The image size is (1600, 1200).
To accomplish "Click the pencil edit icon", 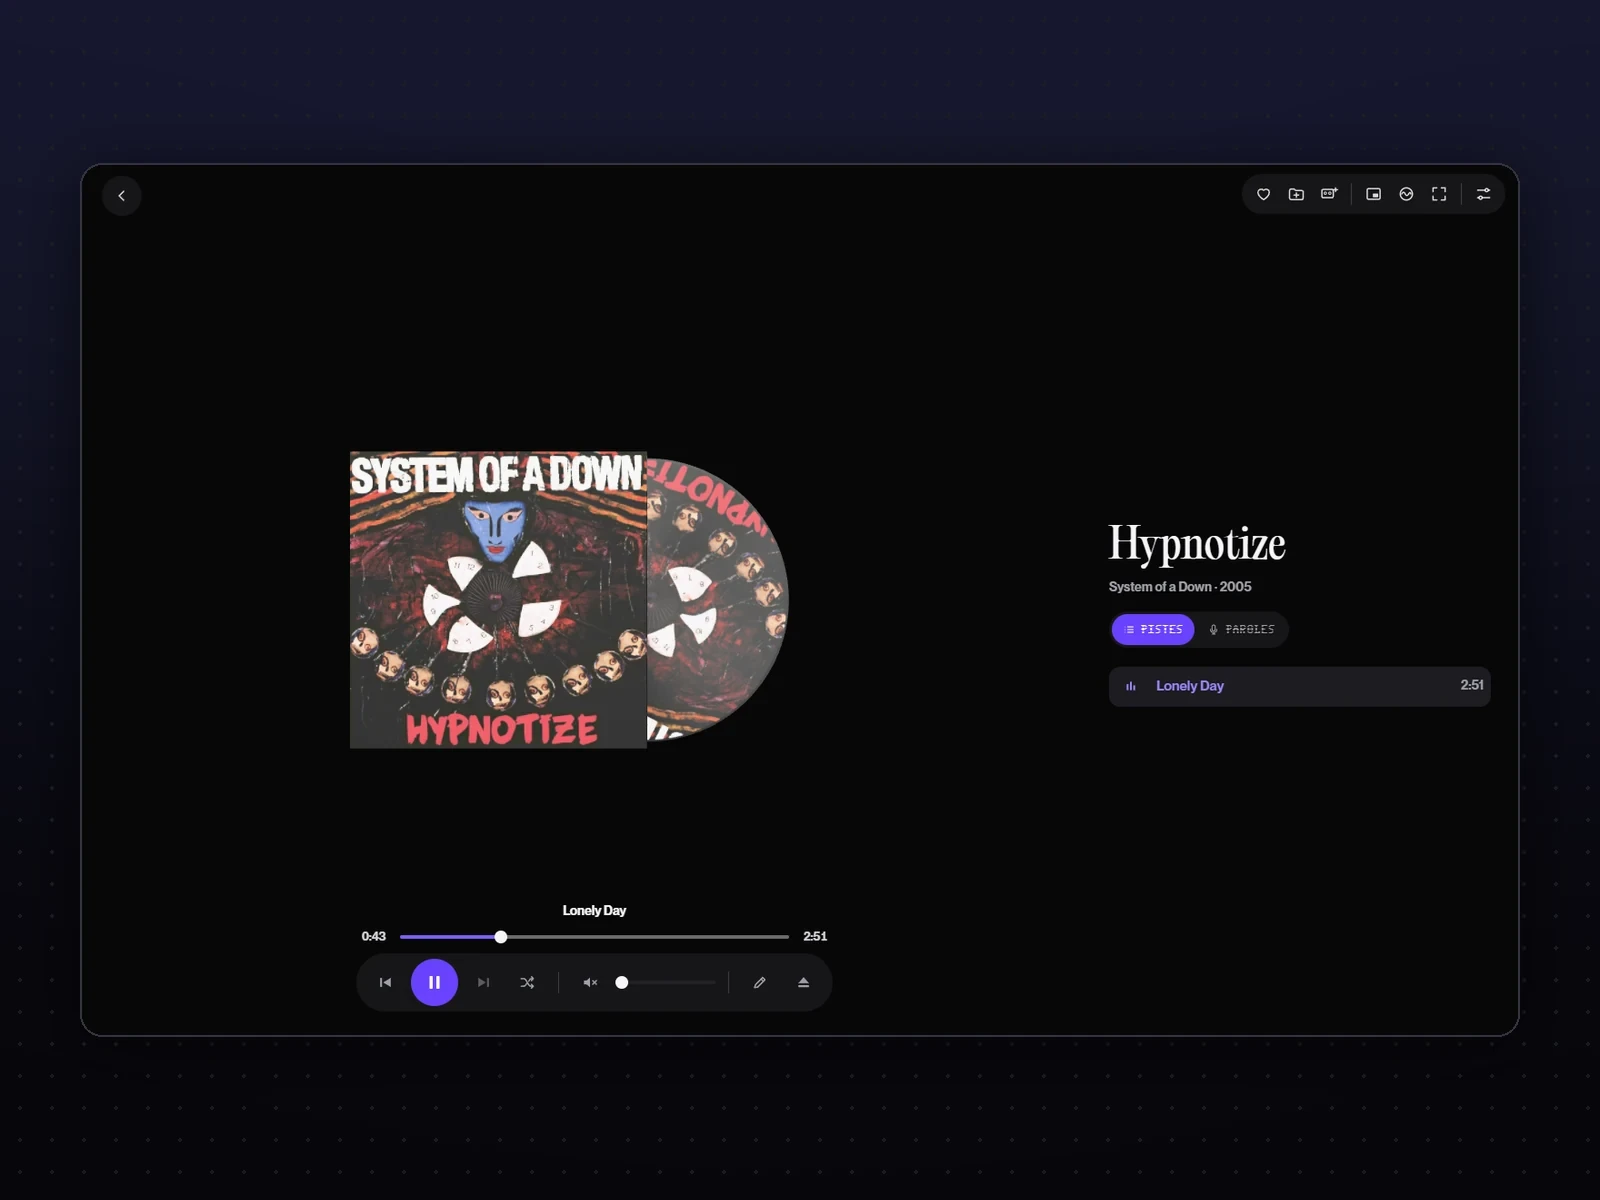I will 760,983.
